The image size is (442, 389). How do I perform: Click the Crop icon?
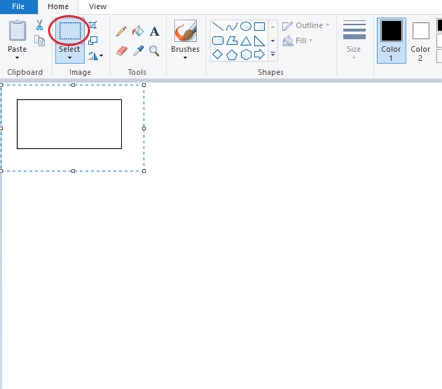coord(93,25)
